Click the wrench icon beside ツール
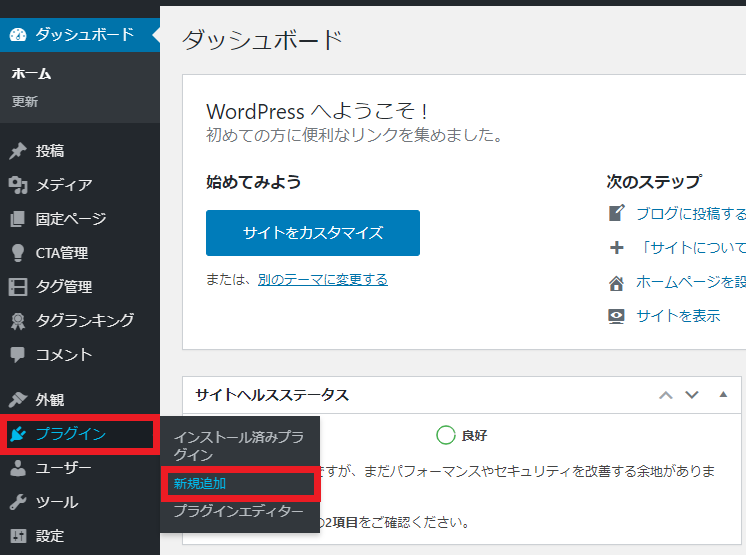This screenshot has width=746, height=555. pos(18,502)
